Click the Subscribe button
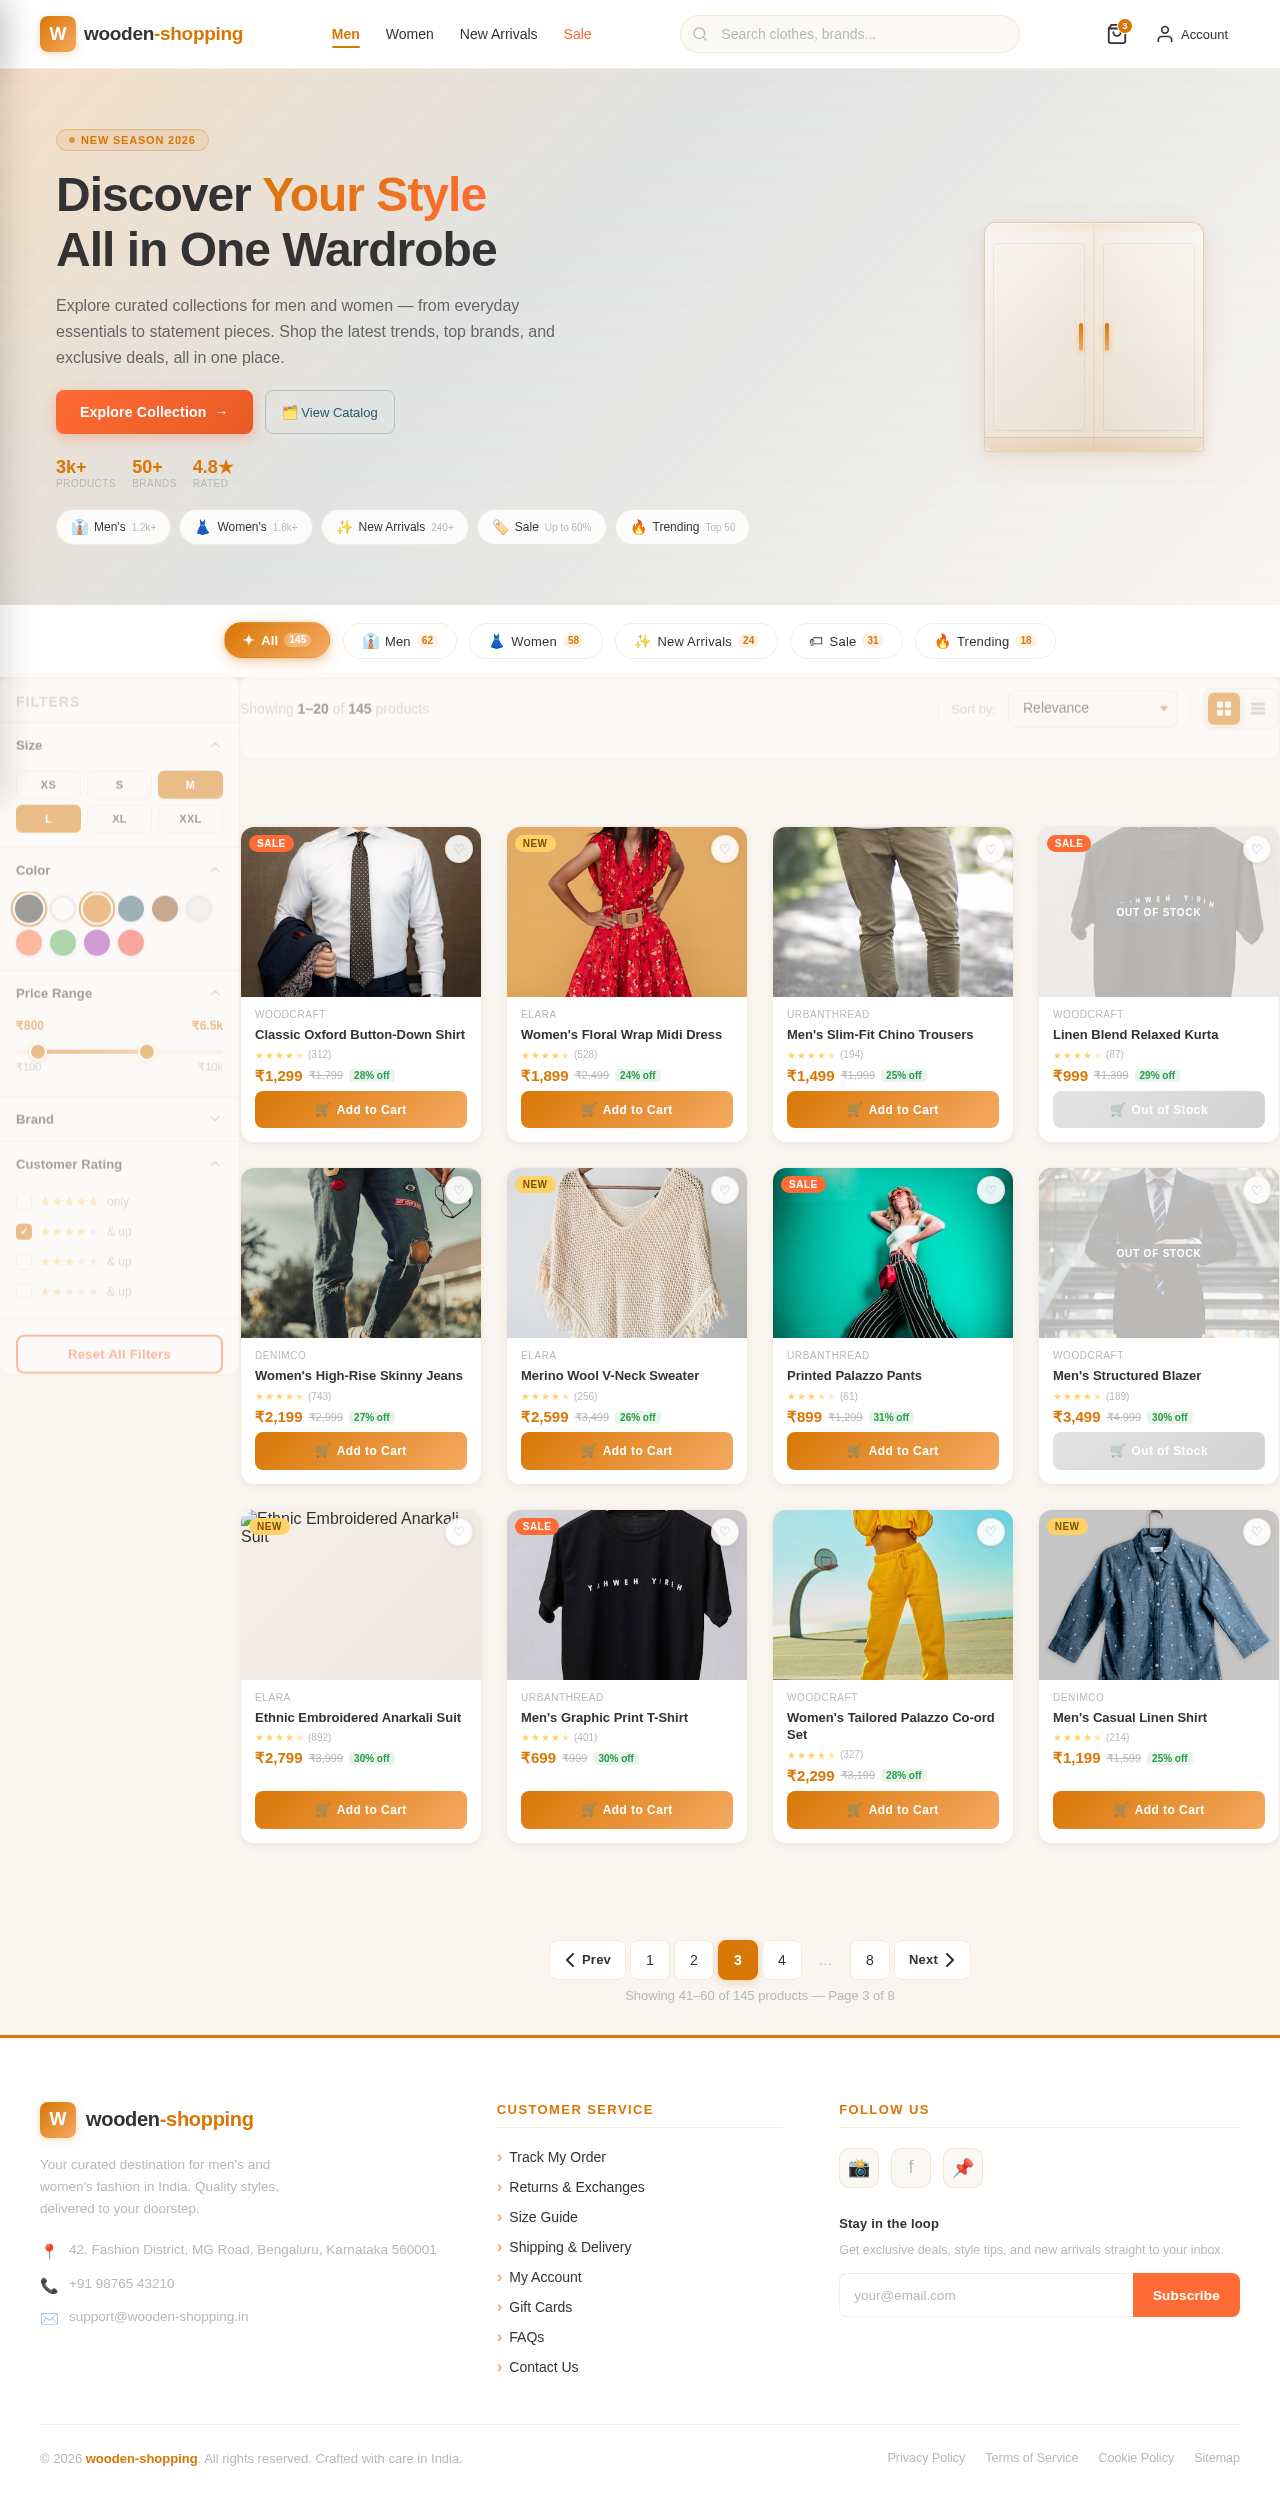 tap(1186, 2295)
